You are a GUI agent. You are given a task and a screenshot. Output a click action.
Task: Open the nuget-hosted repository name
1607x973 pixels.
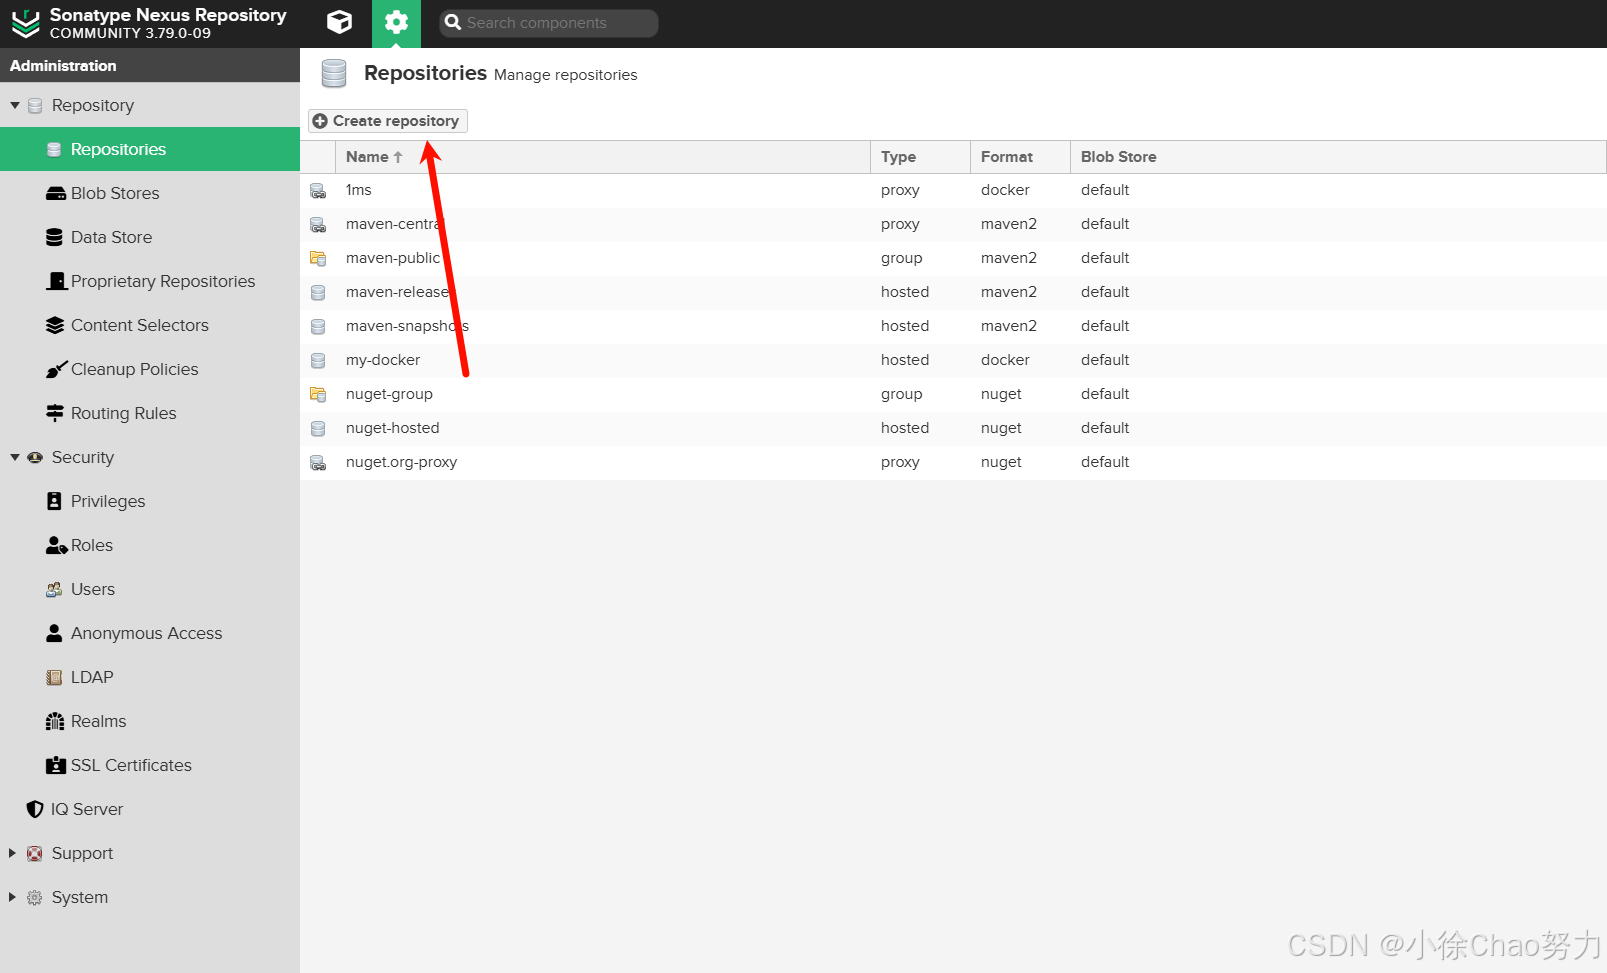click(393, 428)
